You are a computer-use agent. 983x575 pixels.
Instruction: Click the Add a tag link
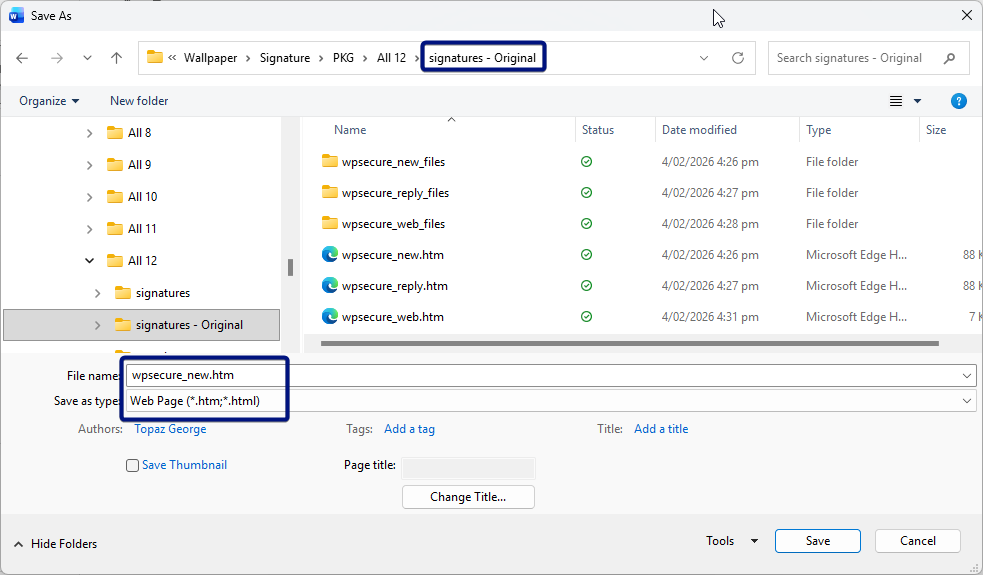tap(409, 429)
